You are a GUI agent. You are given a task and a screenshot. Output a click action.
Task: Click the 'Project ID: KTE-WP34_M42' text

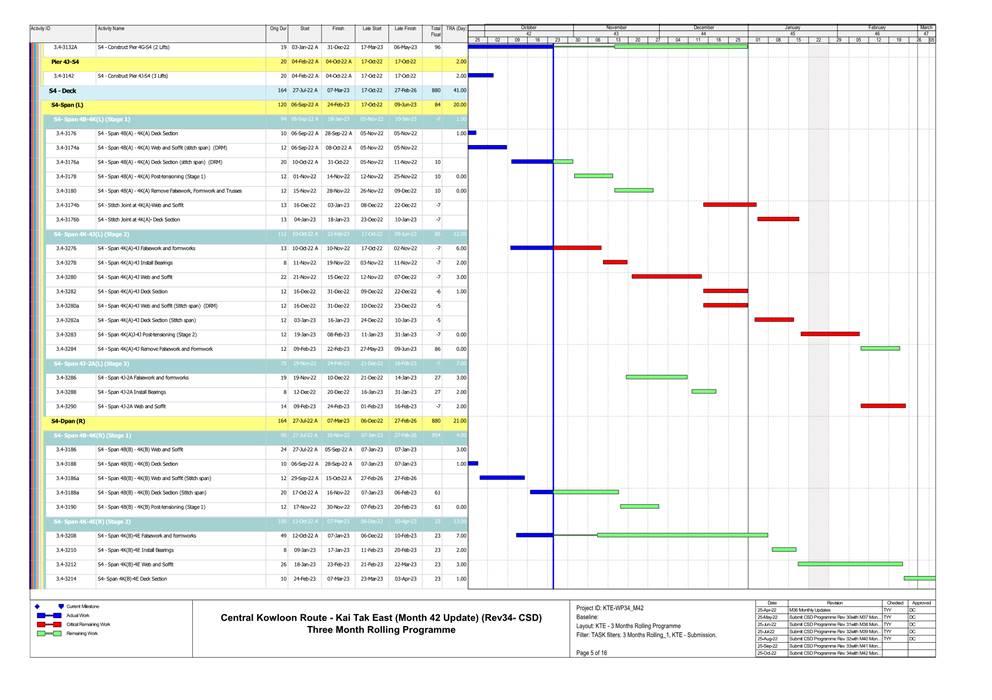(610, 608)
